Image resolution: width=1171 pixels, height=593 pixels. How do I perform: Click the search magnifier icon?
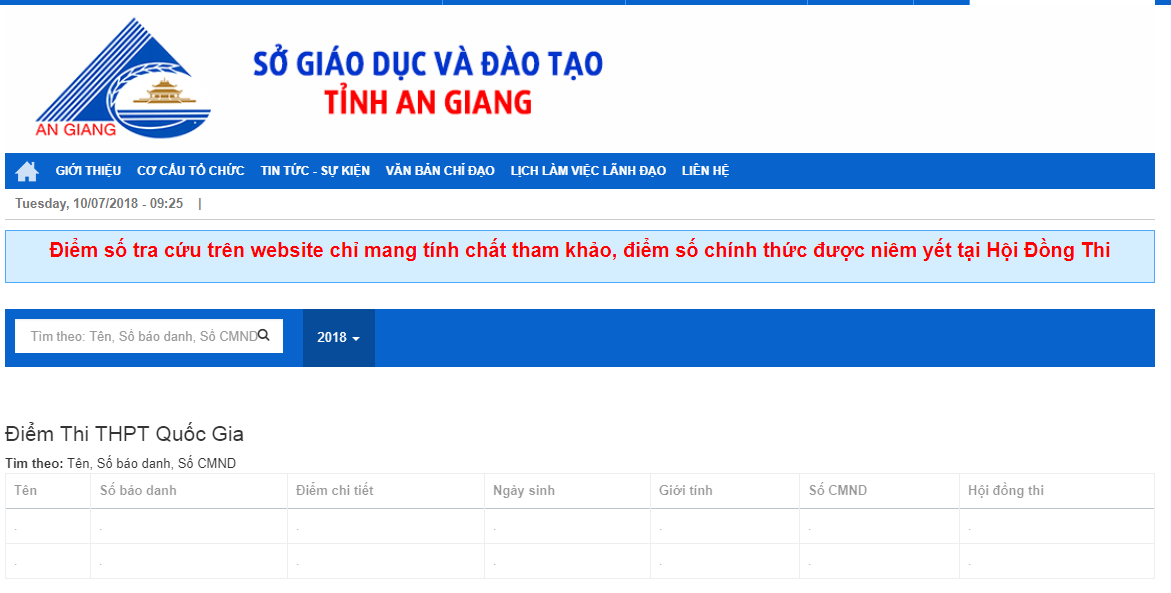(x=263, y=335)
